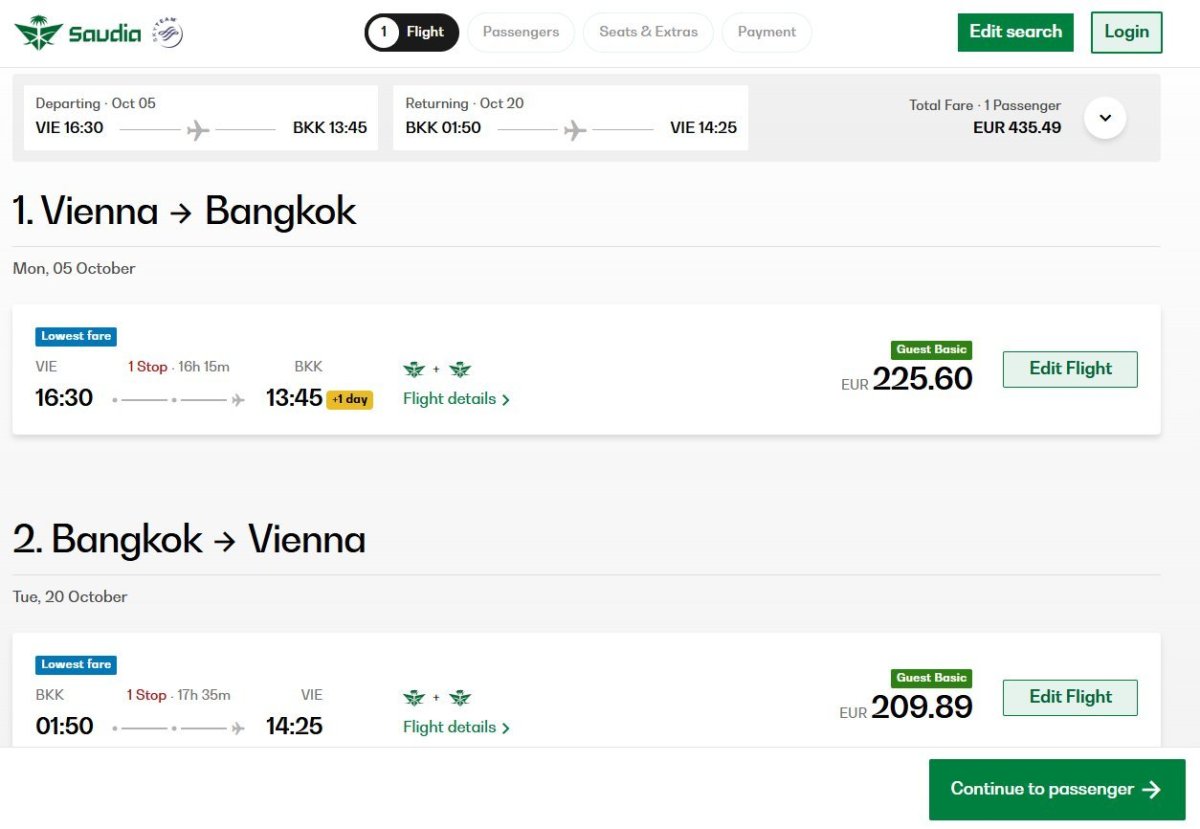Screen dimensions: 1200x829
Task: Edit Flight for the EUR 209.89 return
Action: (1070, 697)
